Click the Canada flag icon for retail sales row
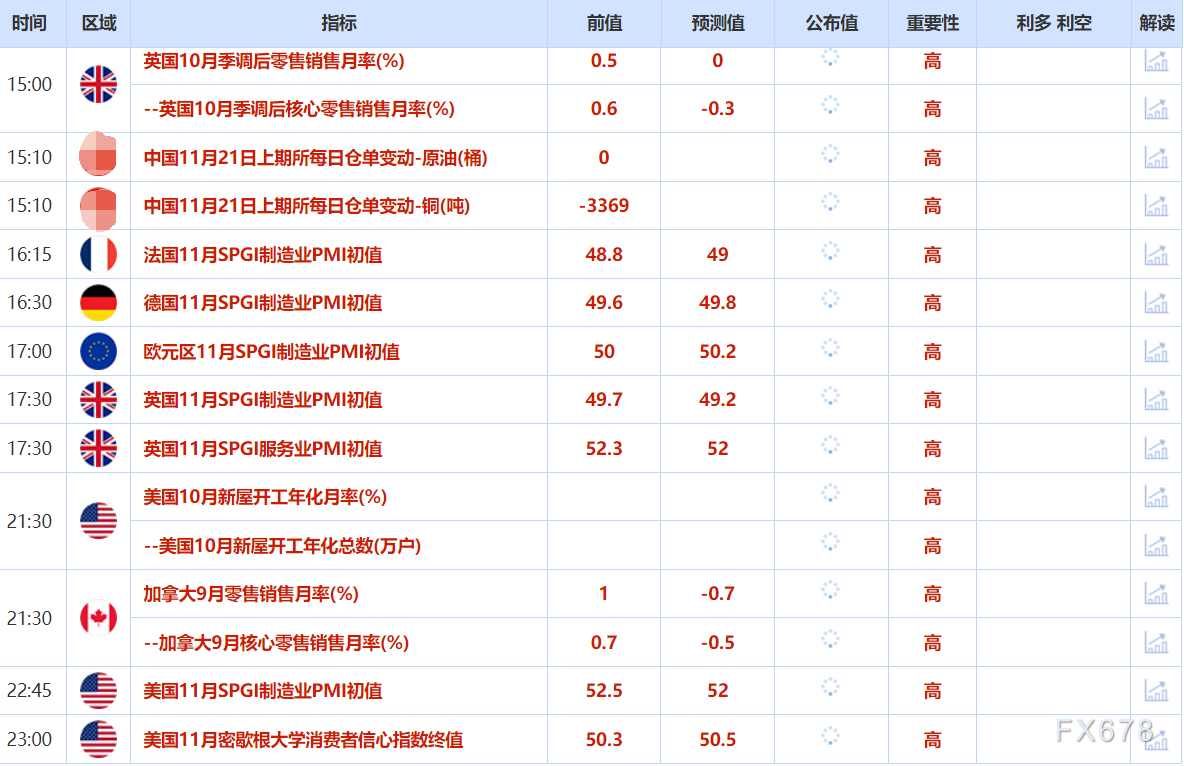Viewport: 1184px width, 766px height. click(x=98, y=618)
